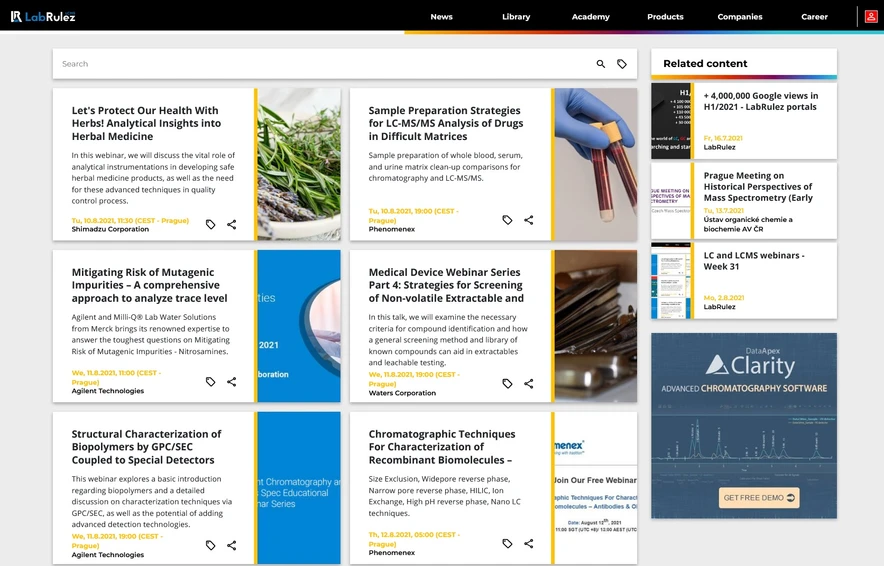Share the Mitigating Risk of Mutagenic Impurities webinar
The image size is (884, 566).
coord(232,382)
